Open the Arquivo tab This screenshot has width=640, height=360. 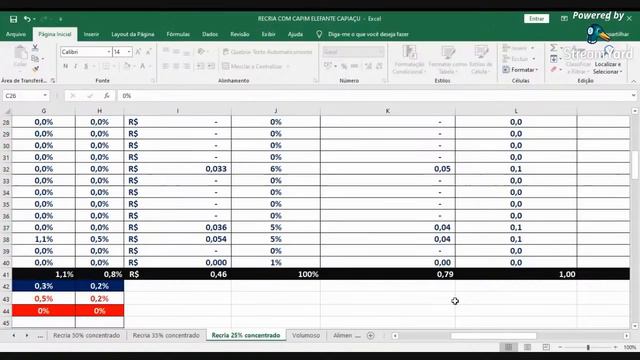[x=16, y=34]
